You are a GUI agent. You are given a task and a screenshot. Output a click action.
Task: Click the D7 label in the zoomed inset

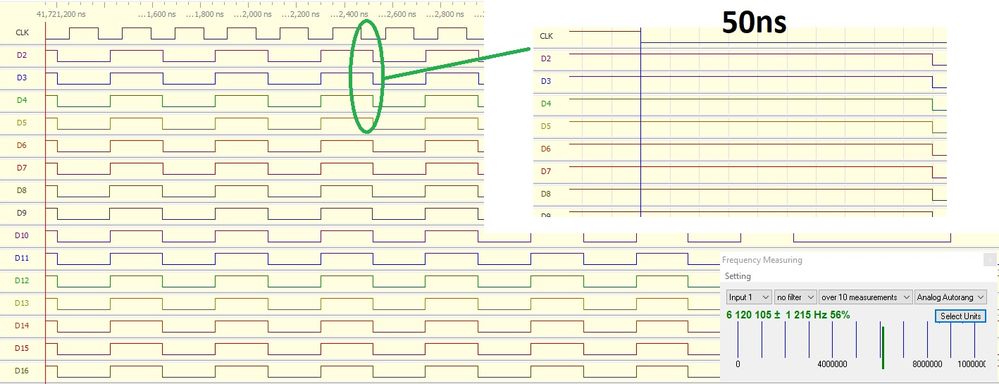pos(546,171)
